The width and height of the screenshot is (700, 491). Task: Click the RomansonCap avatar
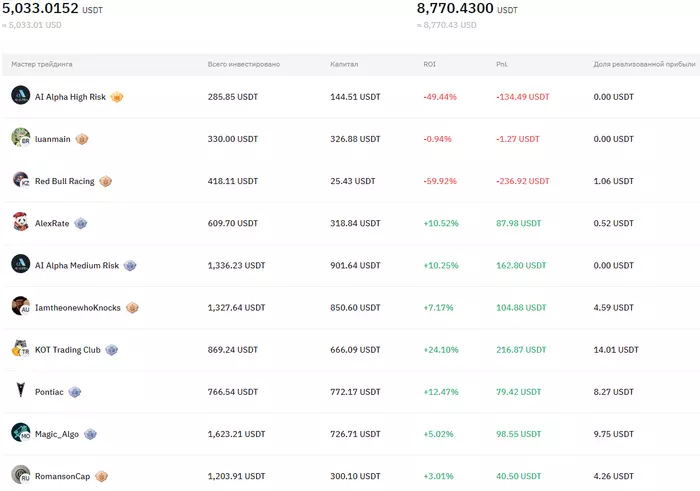tap(21, 475)
